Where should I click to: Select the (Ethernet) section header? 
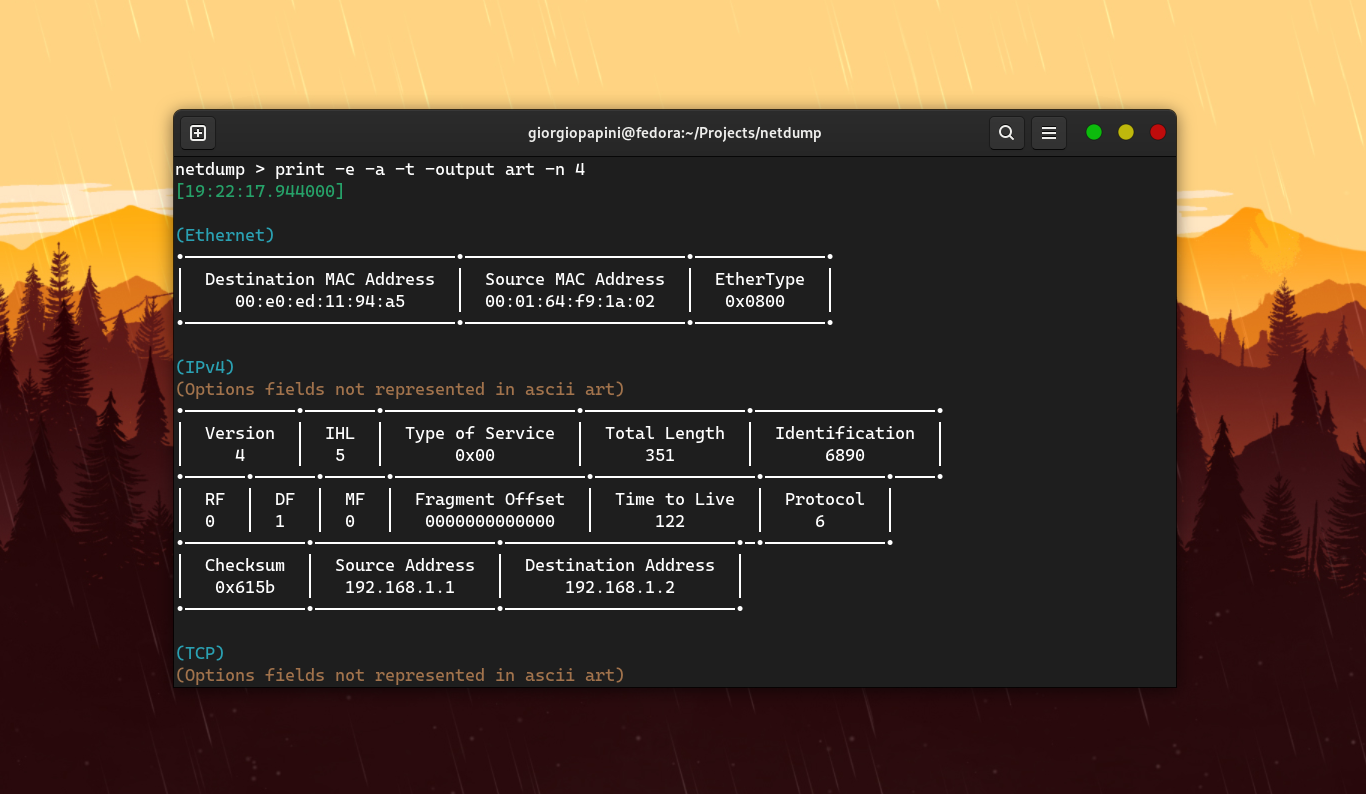[224, 235]
